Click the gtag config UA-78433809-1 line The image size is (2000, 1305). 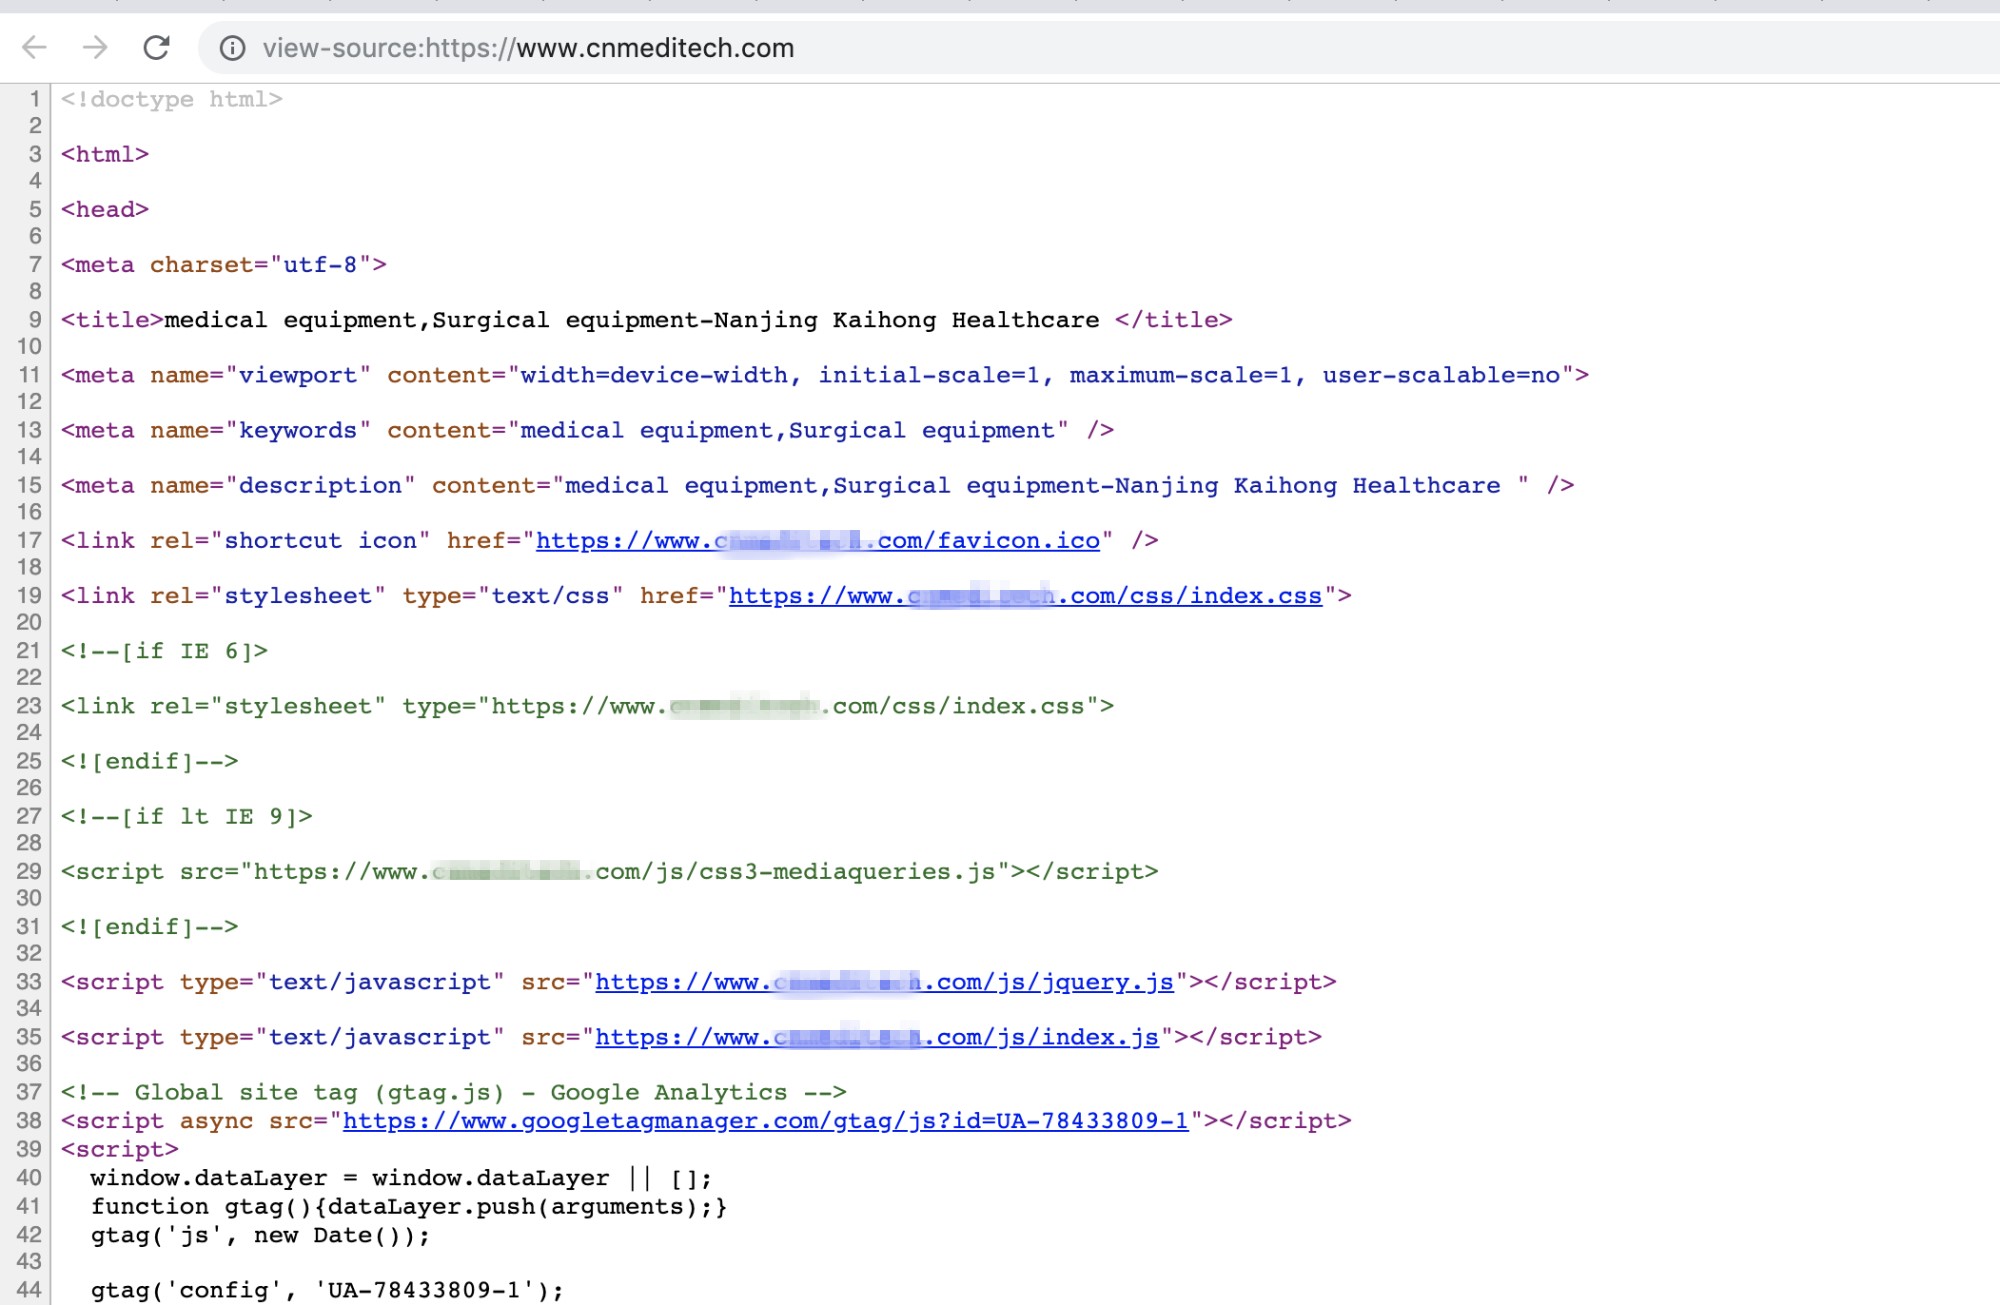[x=327, y=1290]
